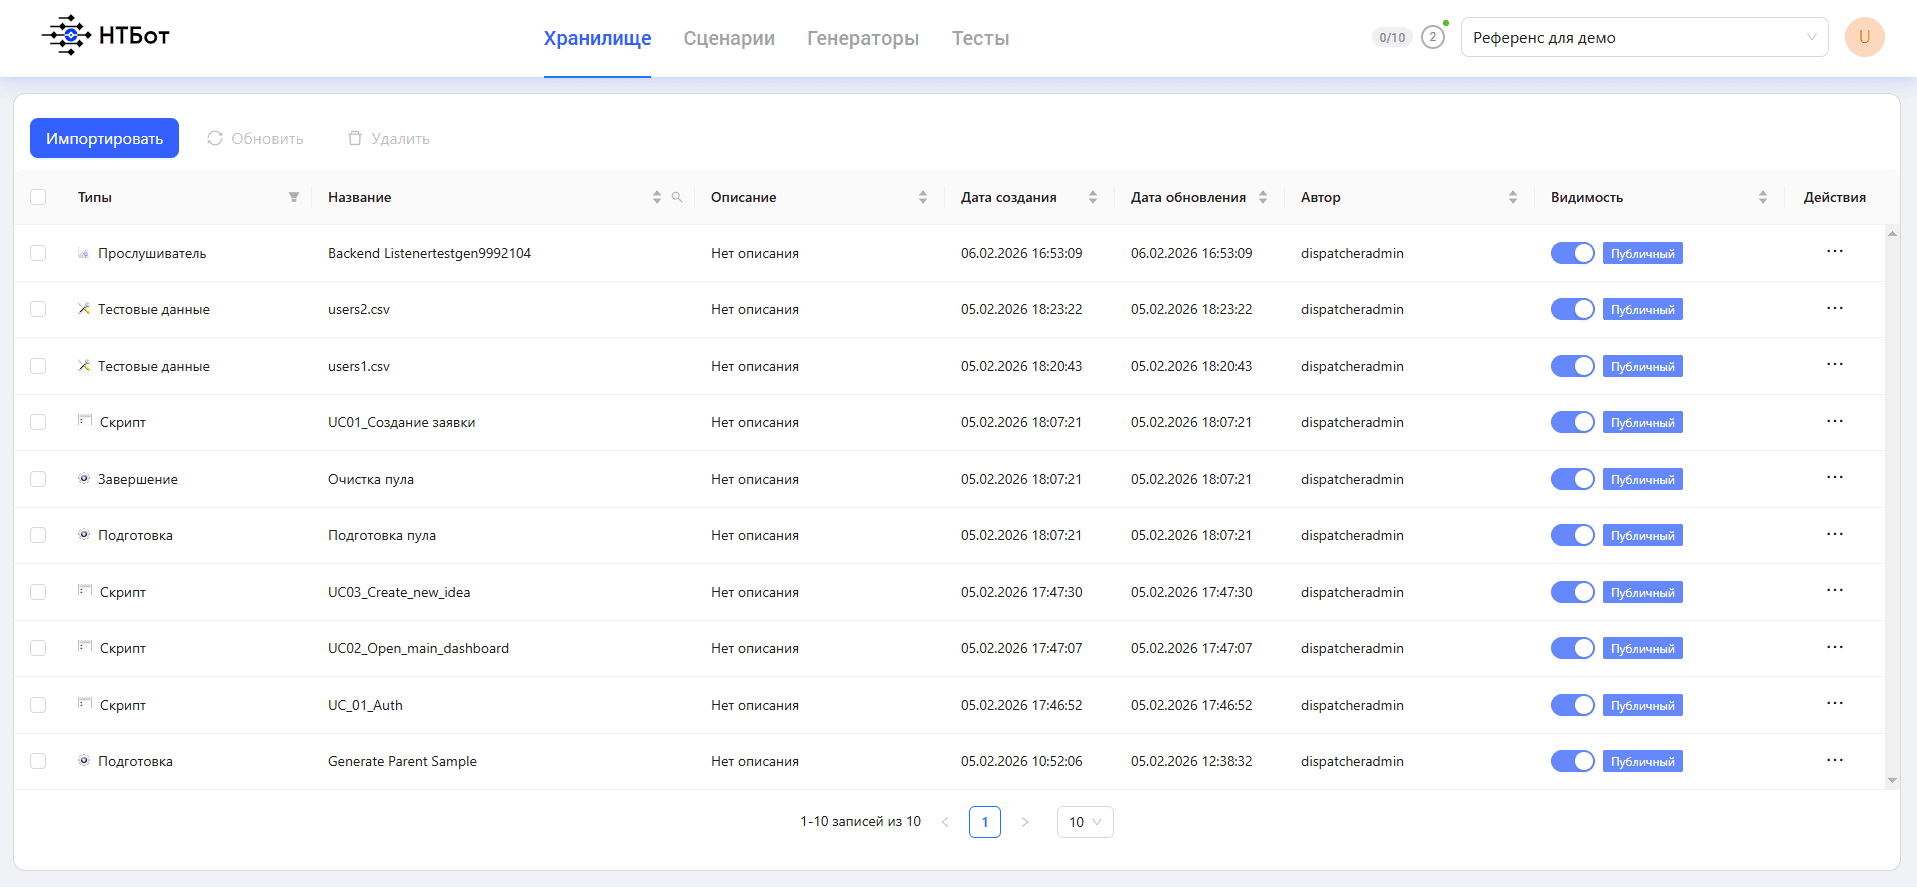Click the НТБот logo icon
The height and width of the screenshot is (888, 1917).
point(66,35)
